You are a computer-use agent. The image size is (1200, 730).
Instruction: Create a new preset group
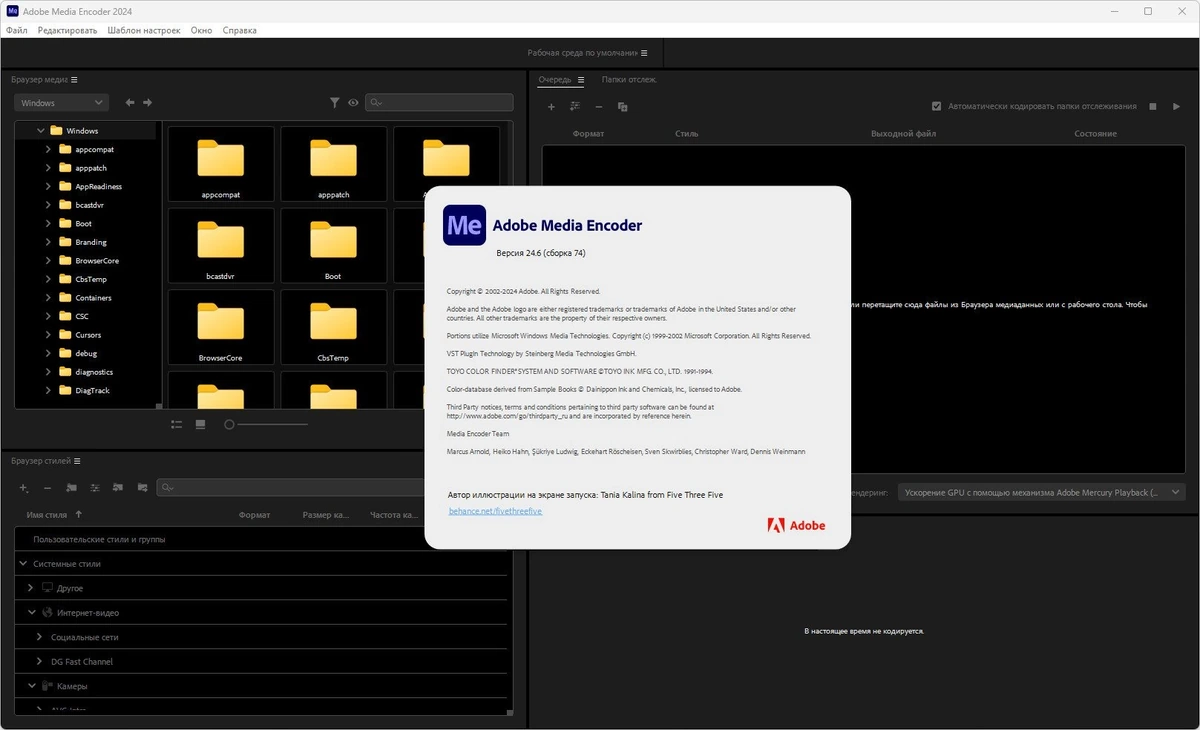tap(71, 488)
